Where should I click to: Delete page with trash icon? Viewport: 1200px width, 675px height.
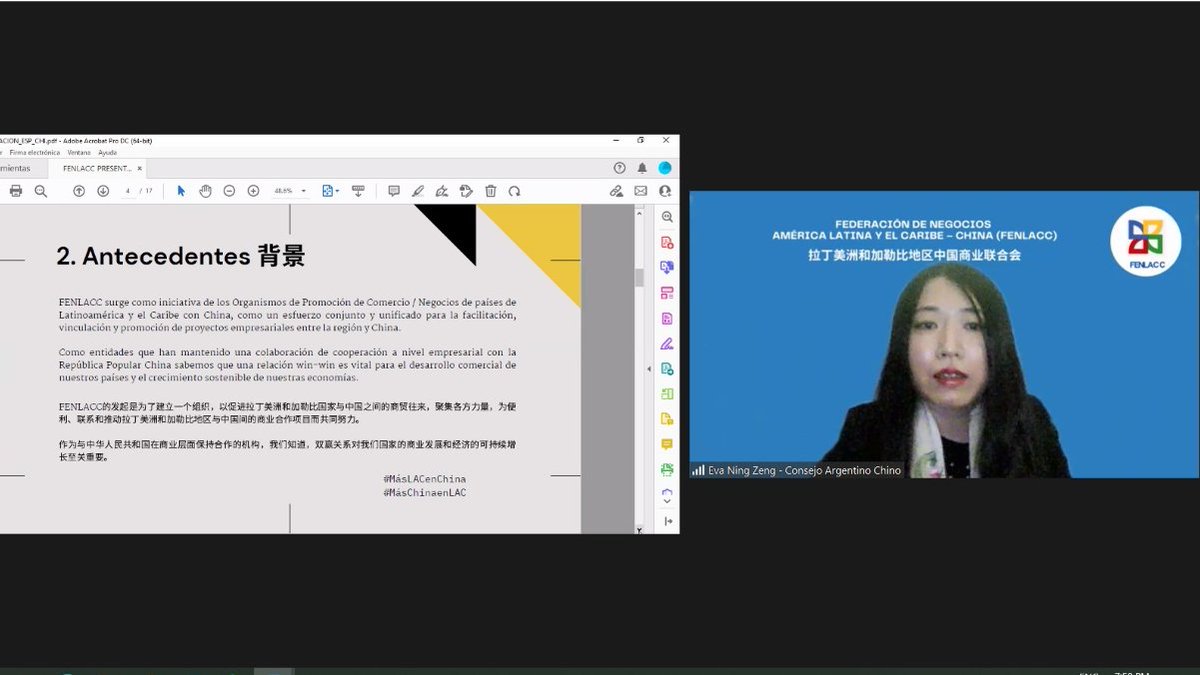490,191
